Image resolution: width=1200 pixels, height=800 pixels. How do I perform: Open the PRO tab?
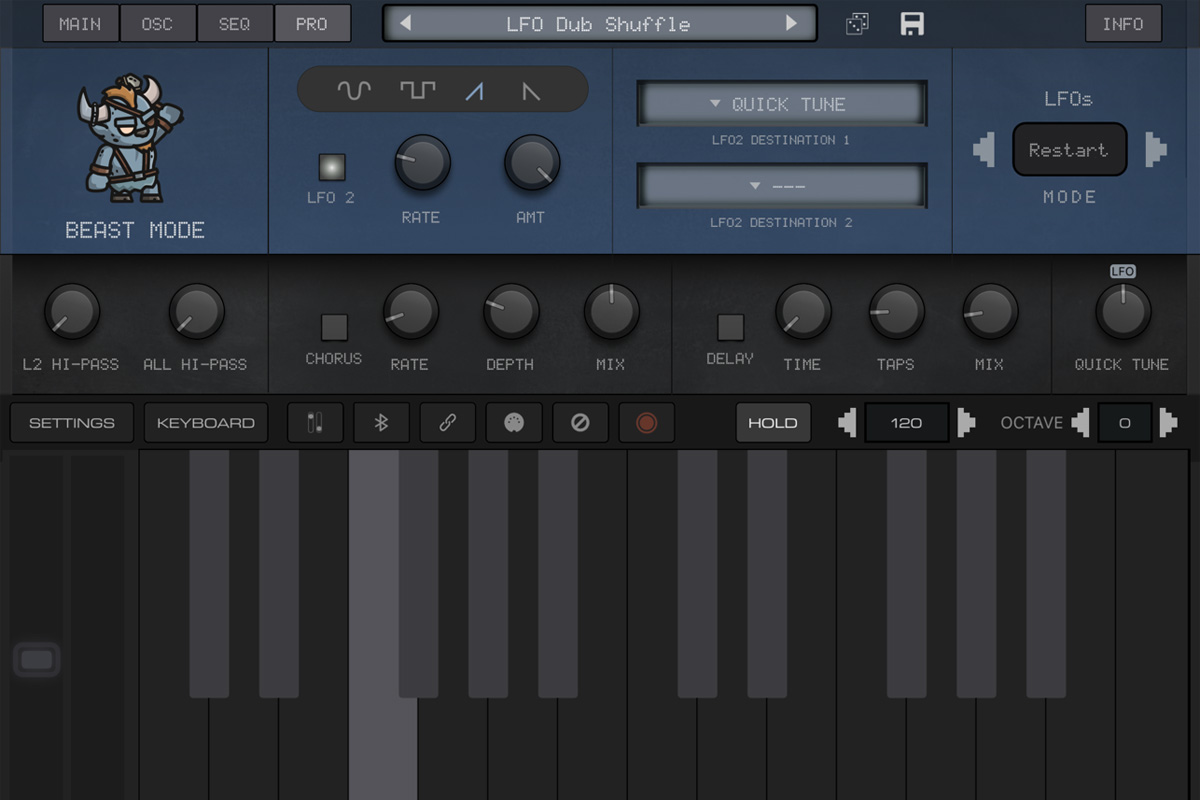pos(312,24)
